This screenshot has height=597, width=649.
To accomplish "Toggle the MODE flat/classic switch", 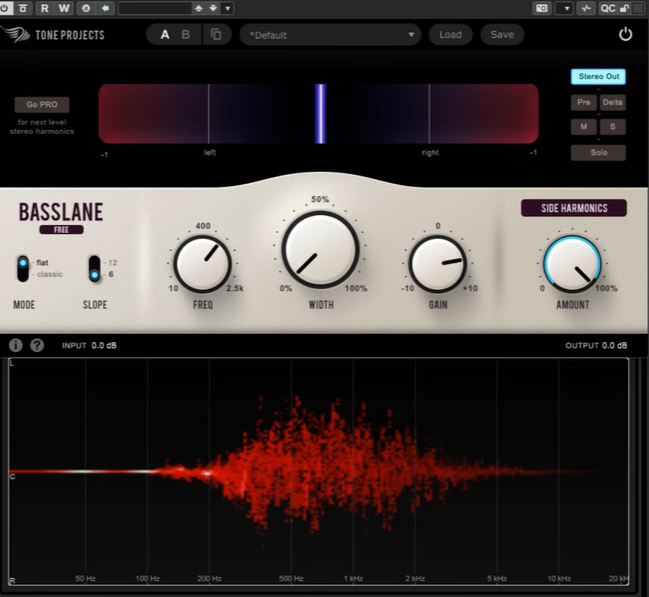I will coord(23,268).
